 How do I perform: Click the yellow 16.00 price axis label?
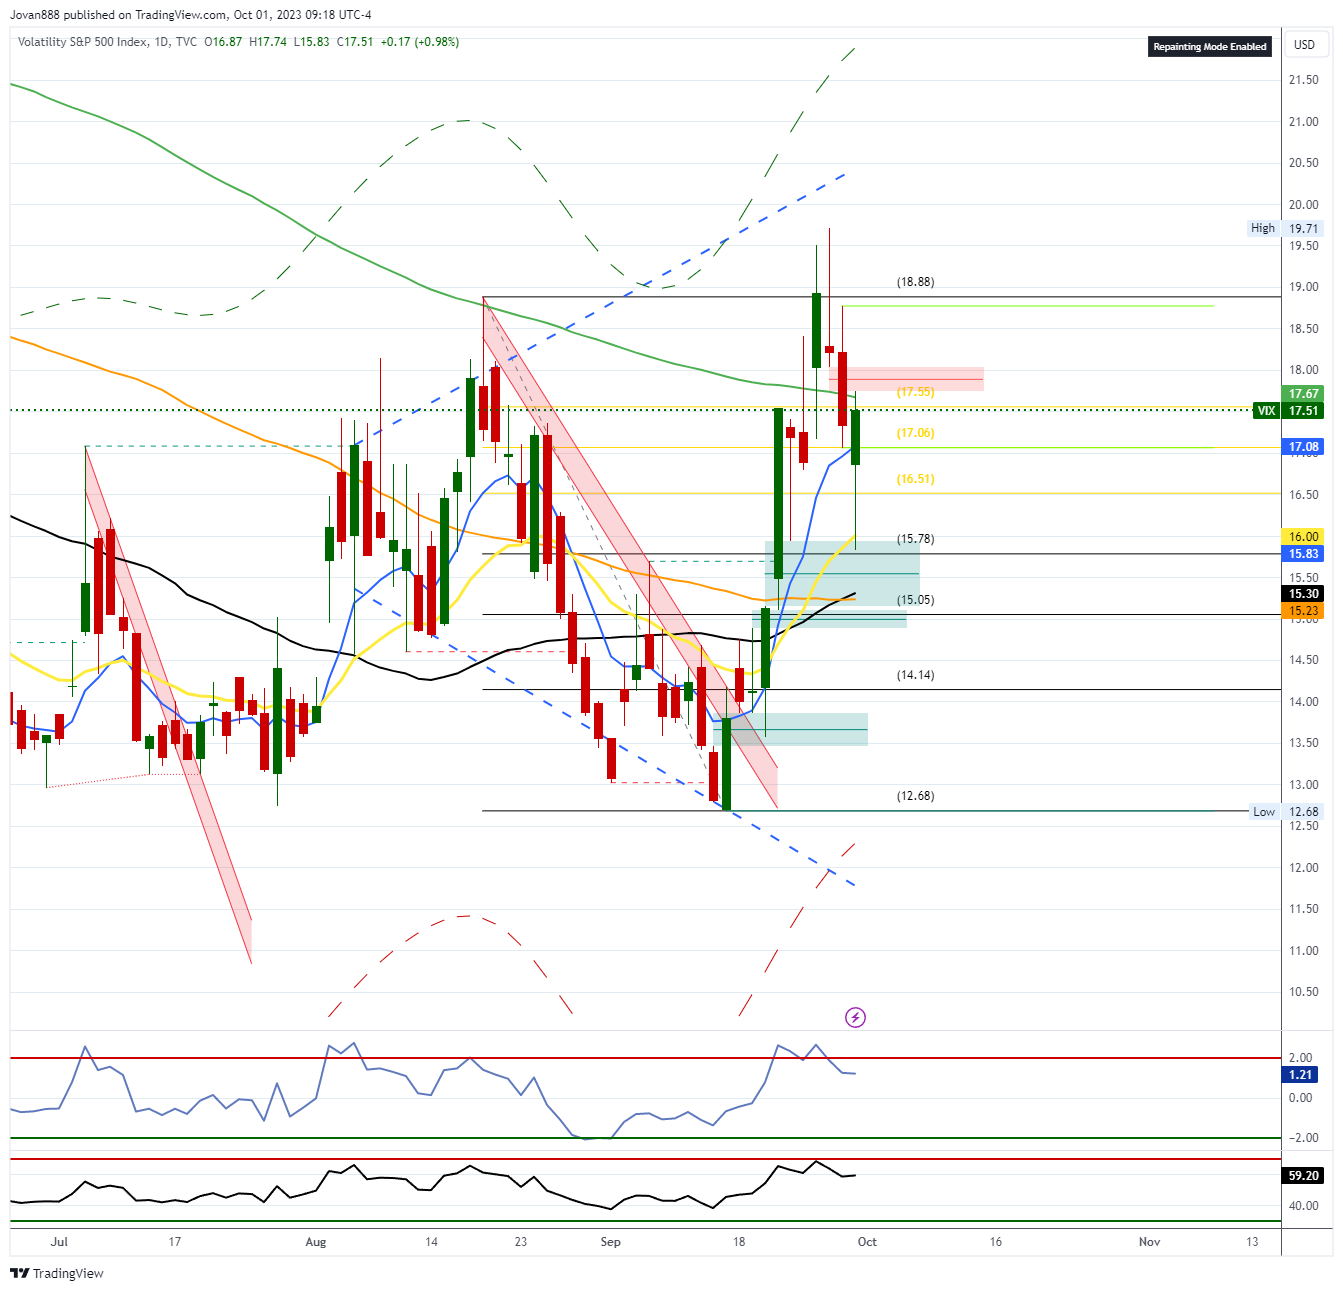click(1303, 537)
